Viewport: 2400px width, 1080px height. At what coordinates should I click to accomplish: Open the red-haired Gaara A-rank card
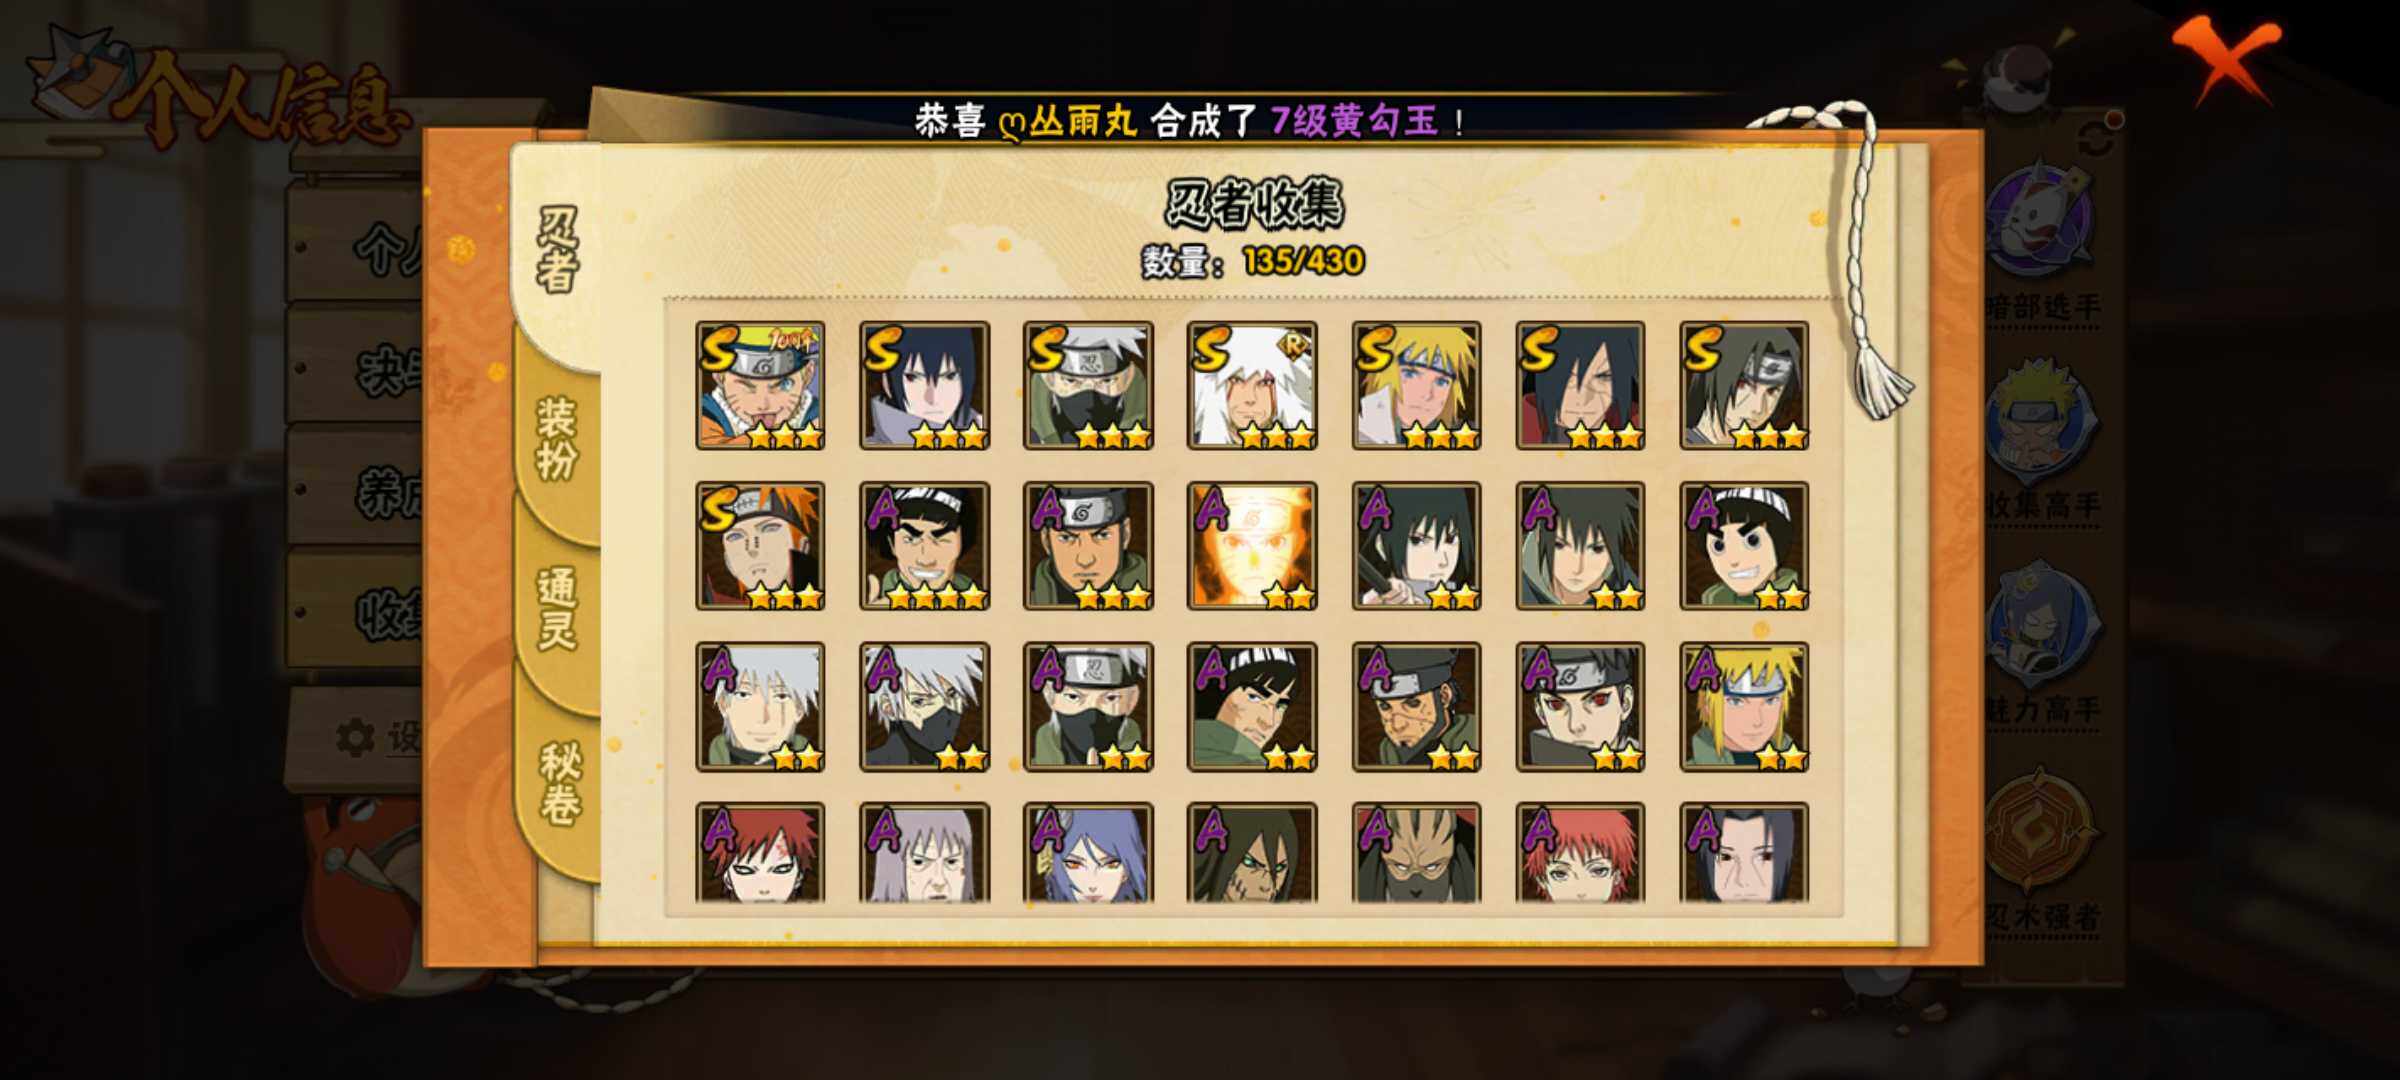pos(760,853)
